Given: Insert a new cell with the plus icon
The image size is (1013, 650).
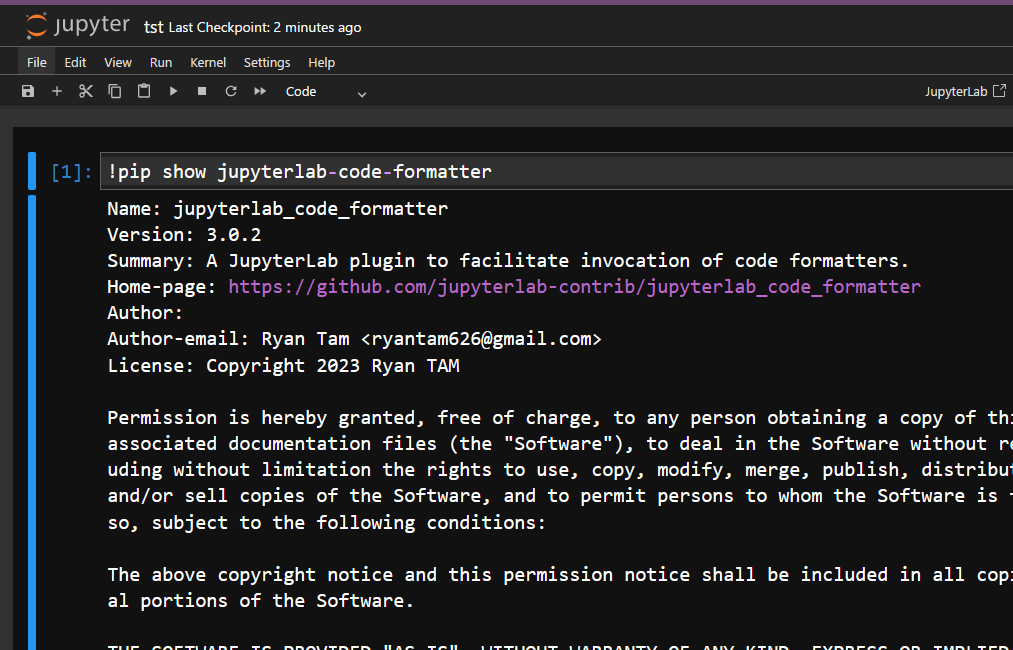Looking at the screenshot, I should 57,91.
